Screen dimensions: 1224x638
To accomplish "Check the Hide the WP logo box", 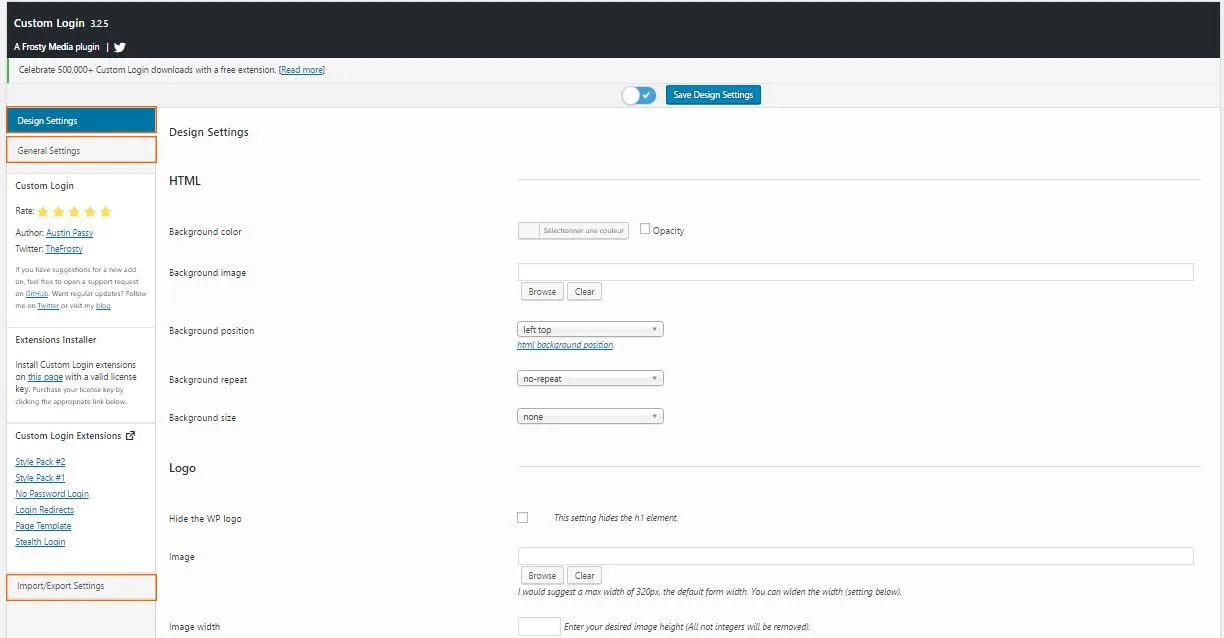I will (522, 518).
